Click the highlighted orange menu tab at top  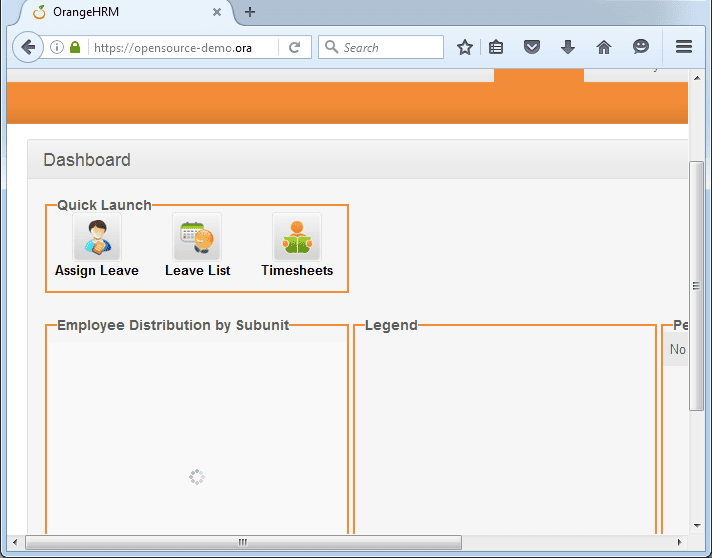click(539, 75)
